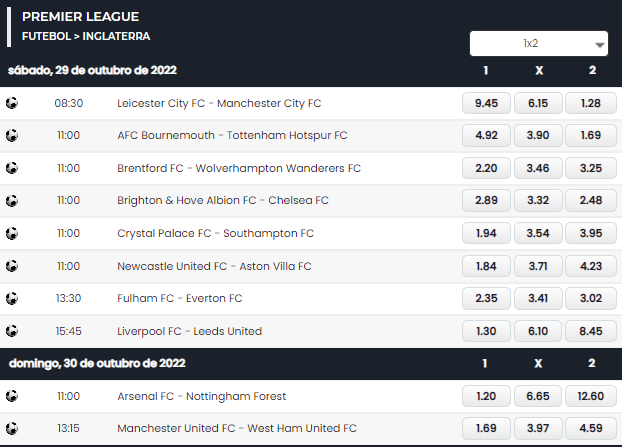Click soccer ball icon beside AFC Bournemouth match
Image resolution: width=622 pixels, height=447 pixels.
point(12,136)
